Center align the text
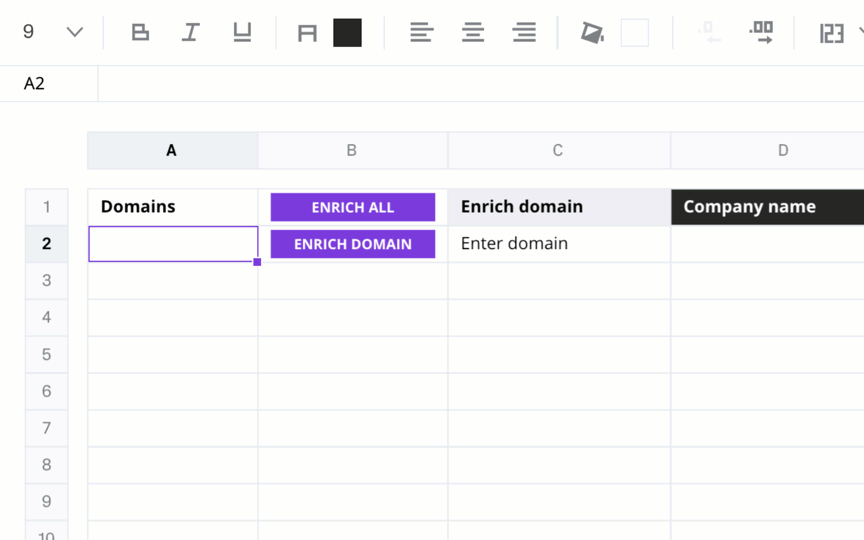The image size is (864, 540). [x=473, y=33]
